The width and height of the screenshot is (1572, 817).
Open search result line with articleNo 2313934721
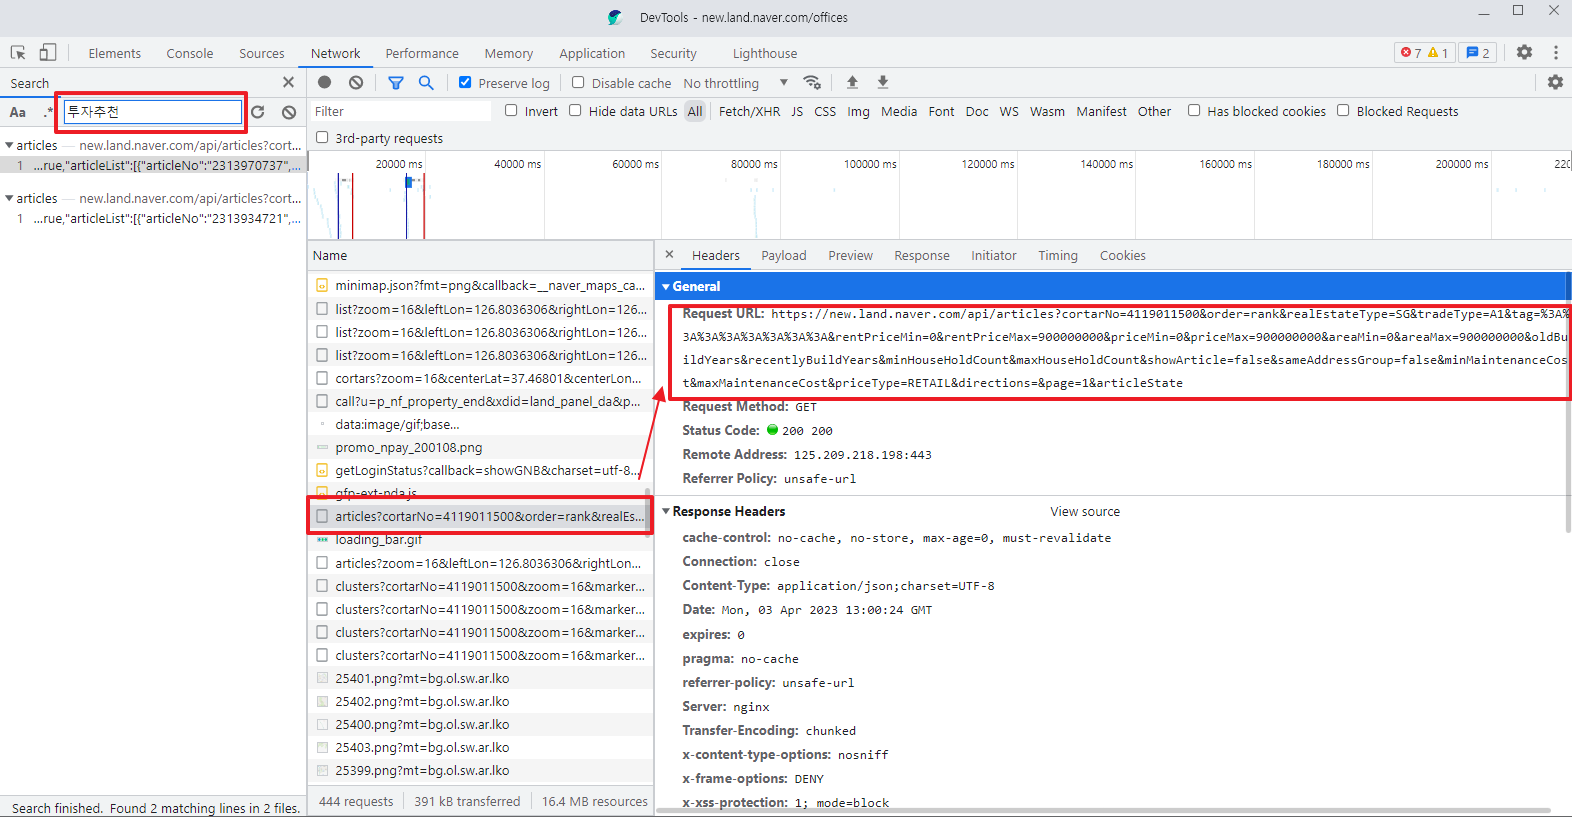pos(153,218)
